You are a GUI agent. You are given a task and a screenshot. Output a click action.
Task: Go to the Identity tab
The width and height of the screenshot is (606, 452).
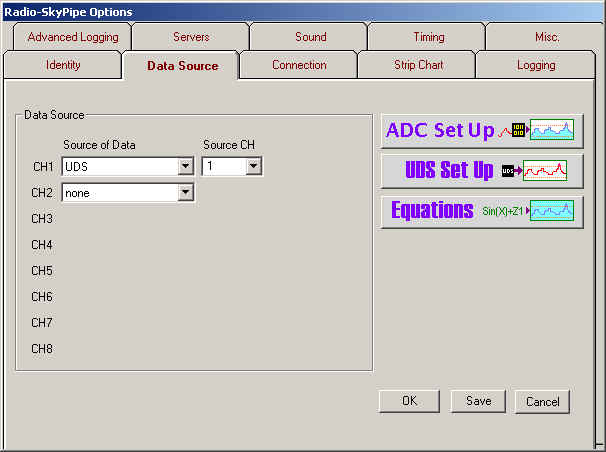pos(63,65)
